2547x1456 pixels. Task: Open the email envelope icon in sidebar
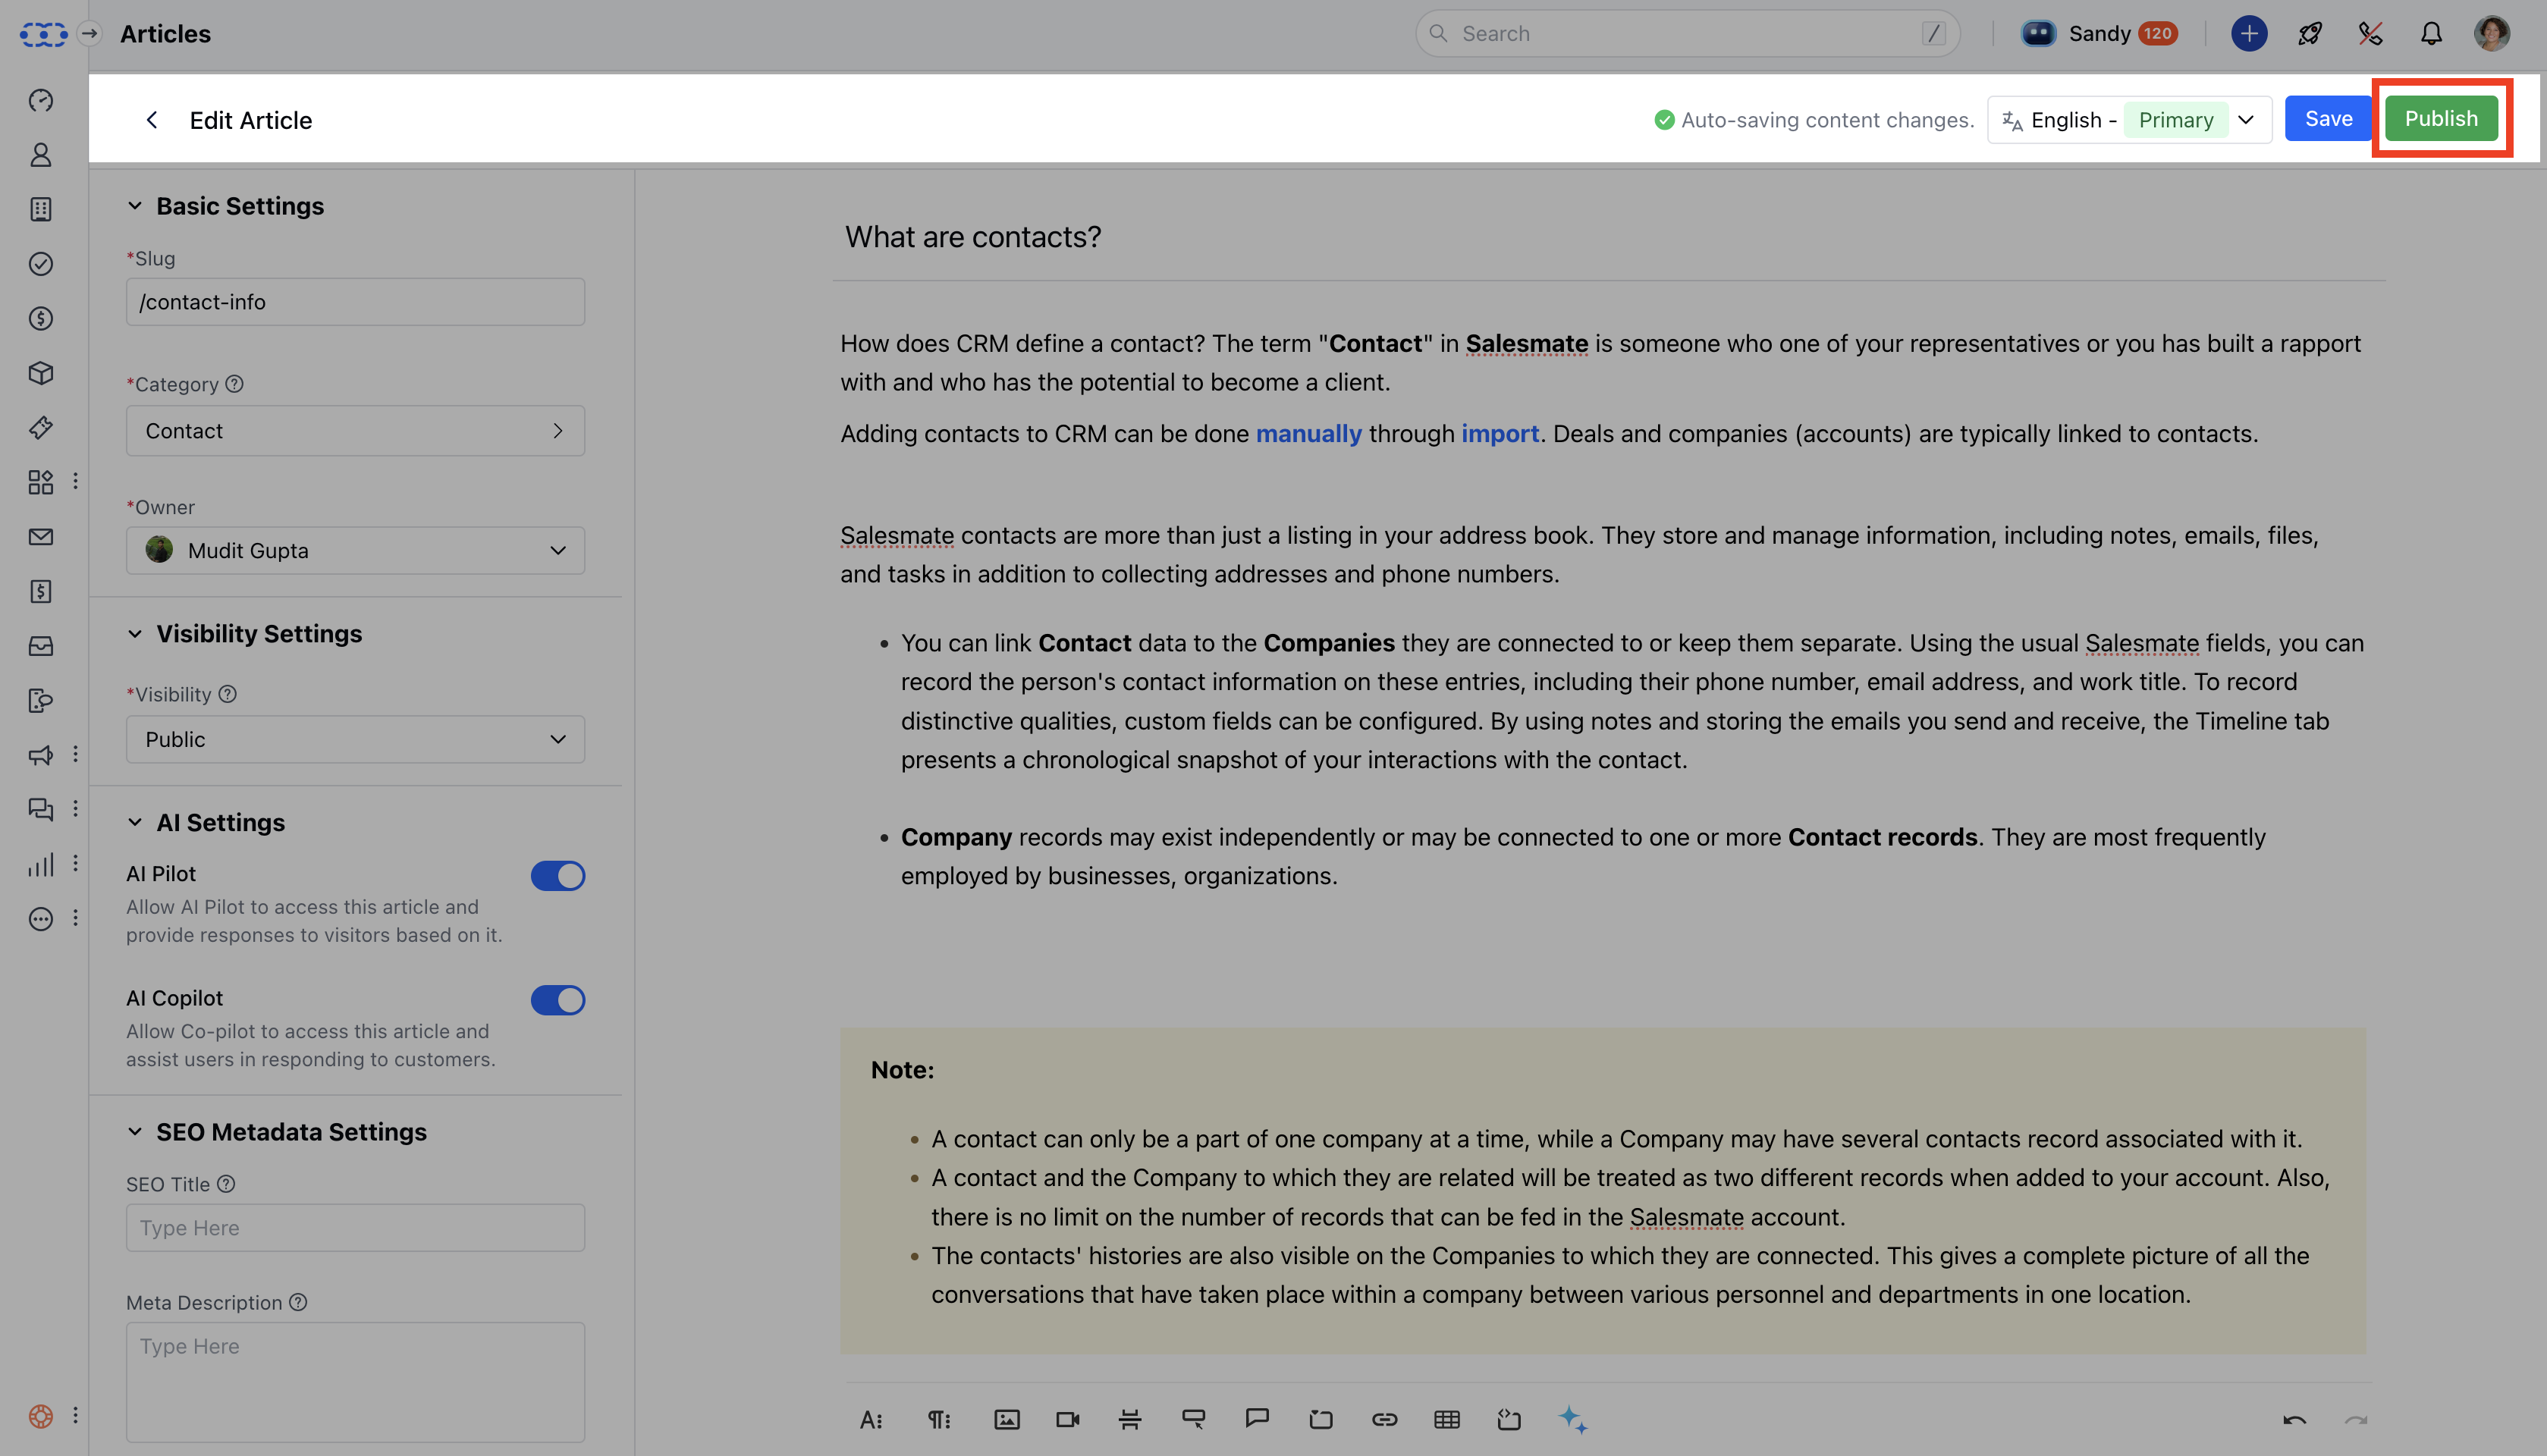(41, 537)
